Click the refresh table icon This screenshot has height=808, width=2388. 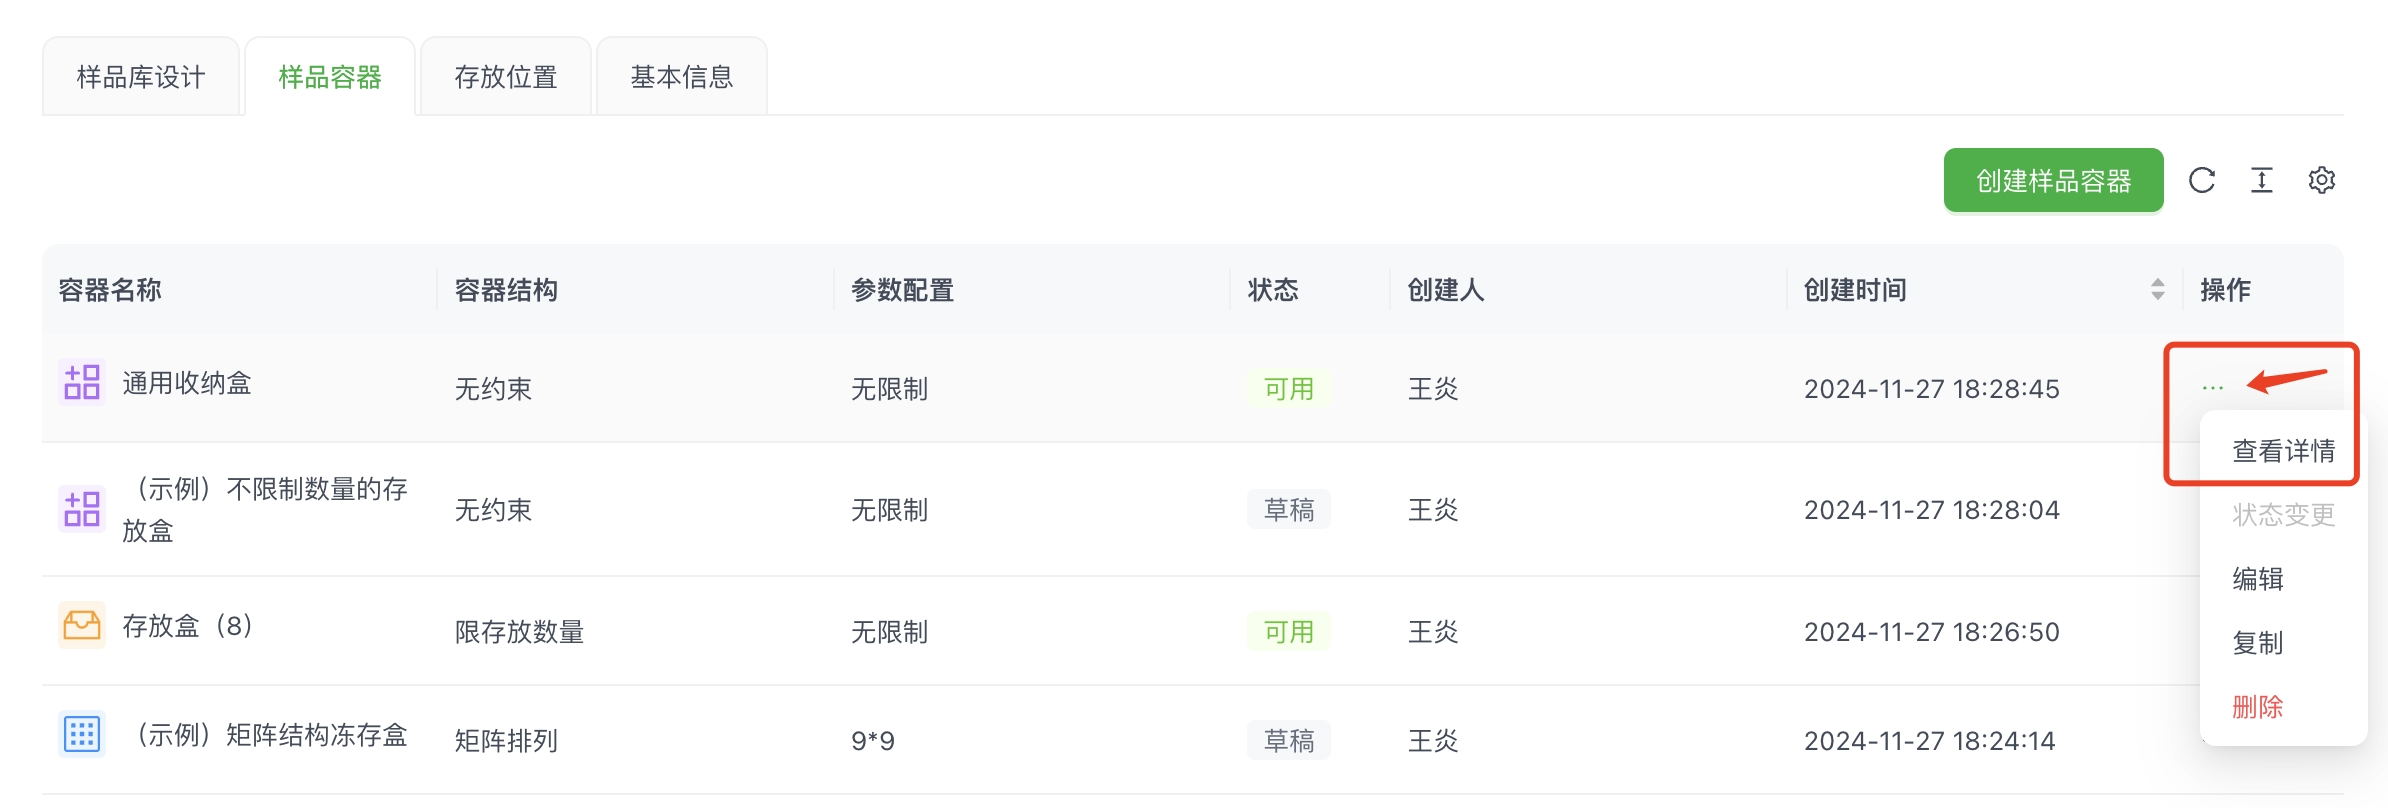tap(2202, 180)
